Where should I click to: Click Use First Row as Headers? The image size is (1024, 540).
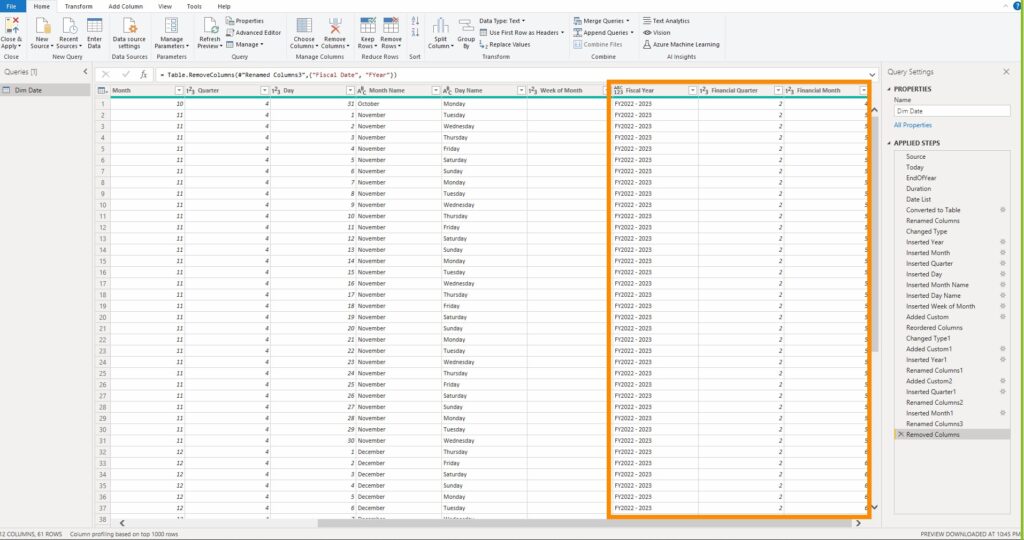(522, 33)
